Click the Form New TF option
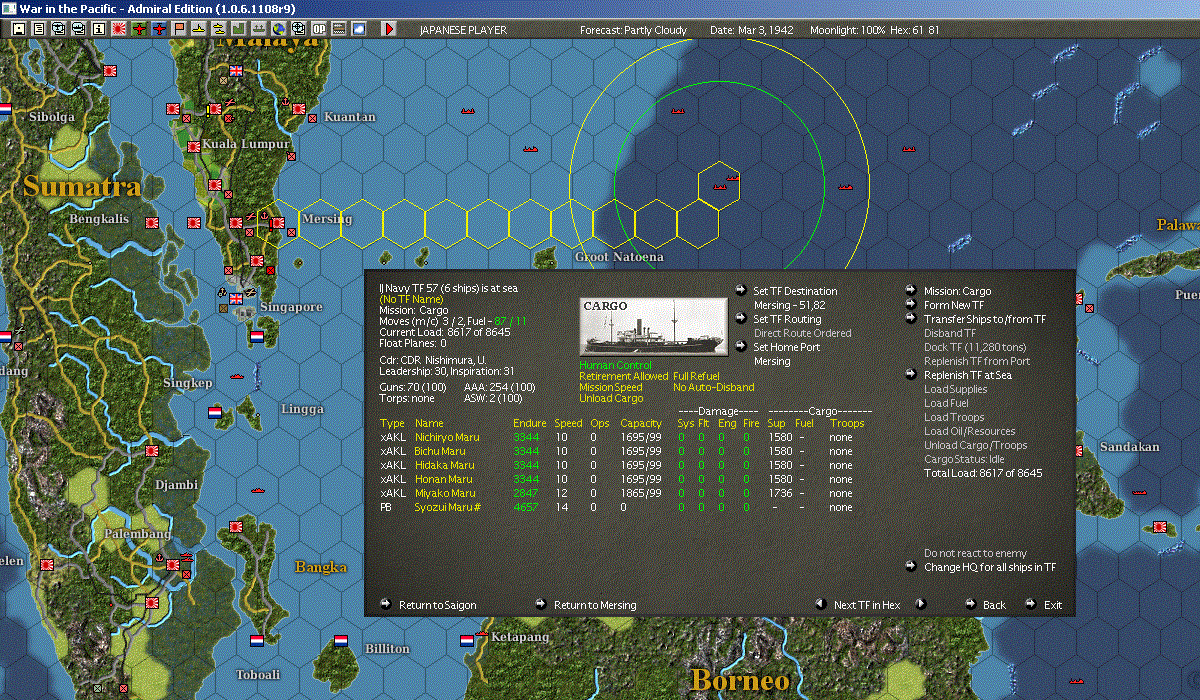 pos(954,305)
